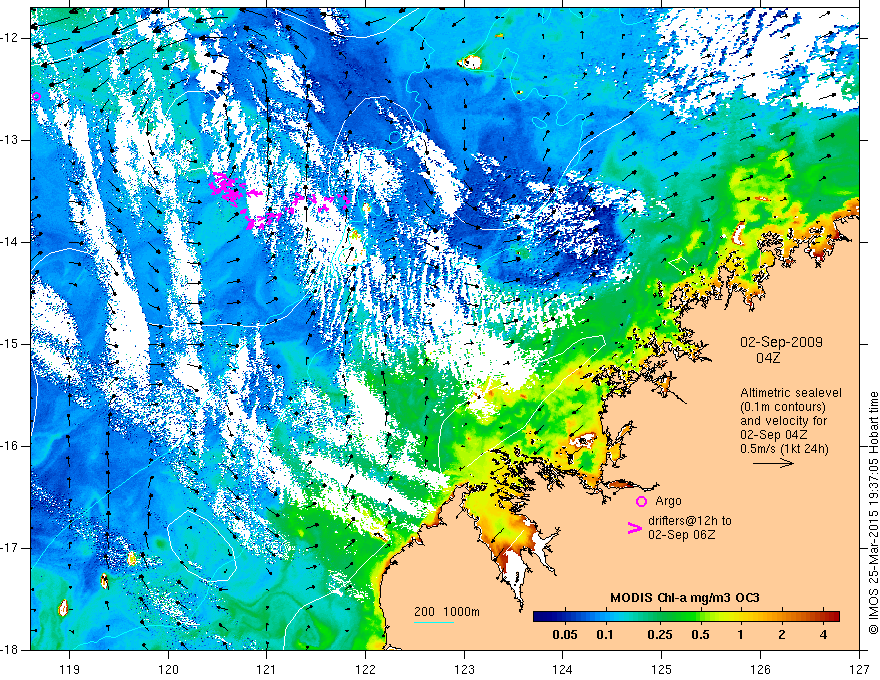Click the '126' longitude axis label
Screen dimensions: 880x680
tap(760, 669)
